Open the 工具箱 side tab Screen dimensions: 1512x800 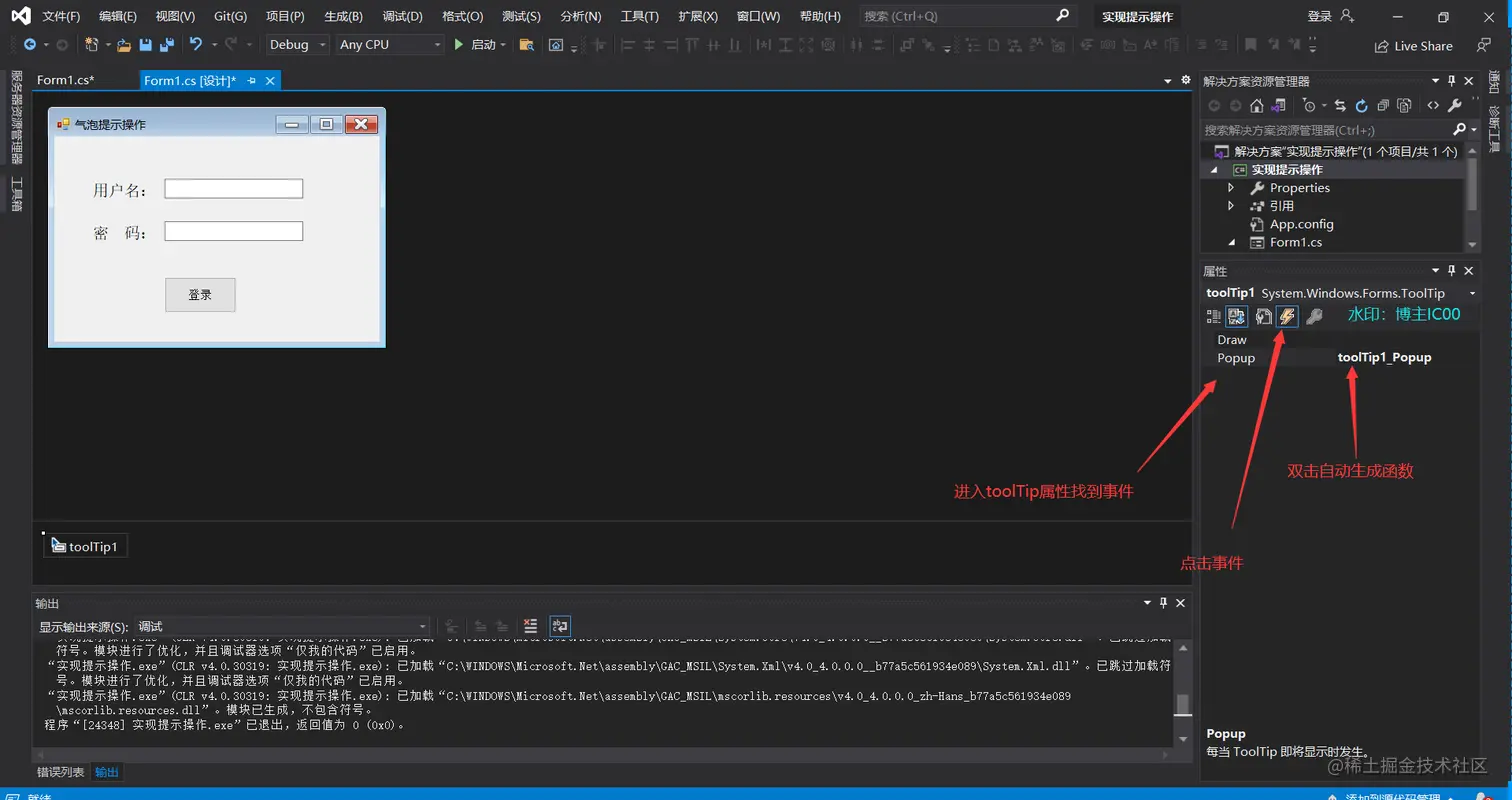(x=16, y=194)
